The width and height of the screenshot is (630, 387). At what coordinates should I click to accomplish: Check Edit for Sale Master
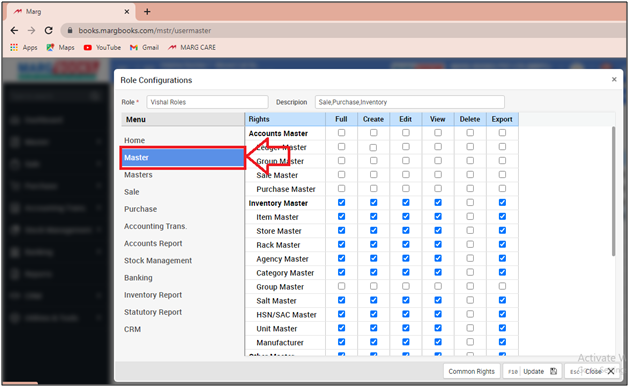(x=406, y=174)
